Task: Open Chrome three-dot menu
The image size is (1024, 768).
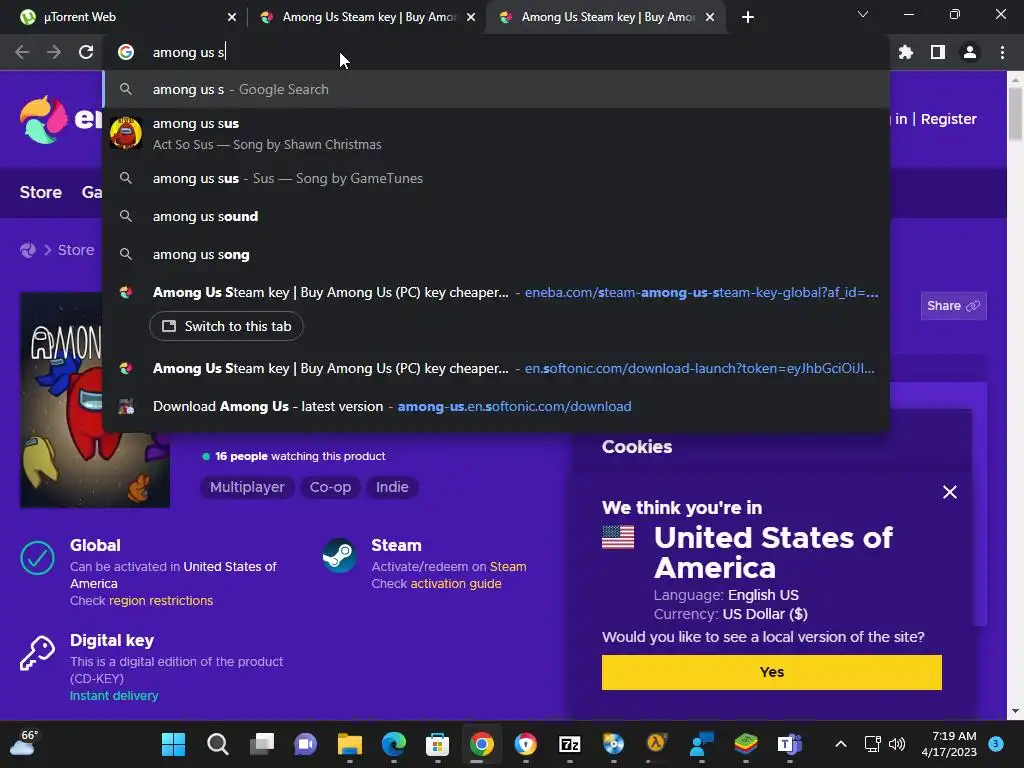Action: tap(1002, 52)
